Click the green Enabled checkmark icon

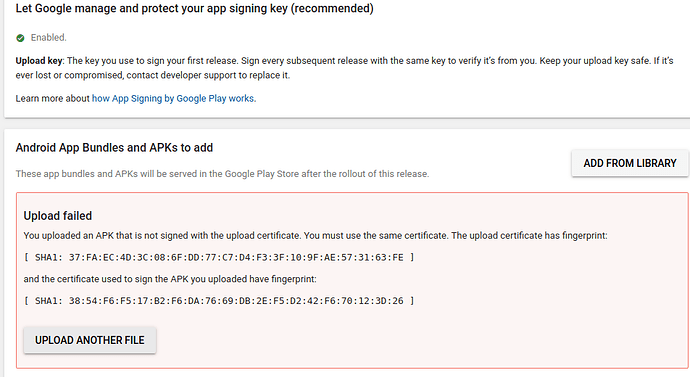pyautogui.click(x=20, y=38)
